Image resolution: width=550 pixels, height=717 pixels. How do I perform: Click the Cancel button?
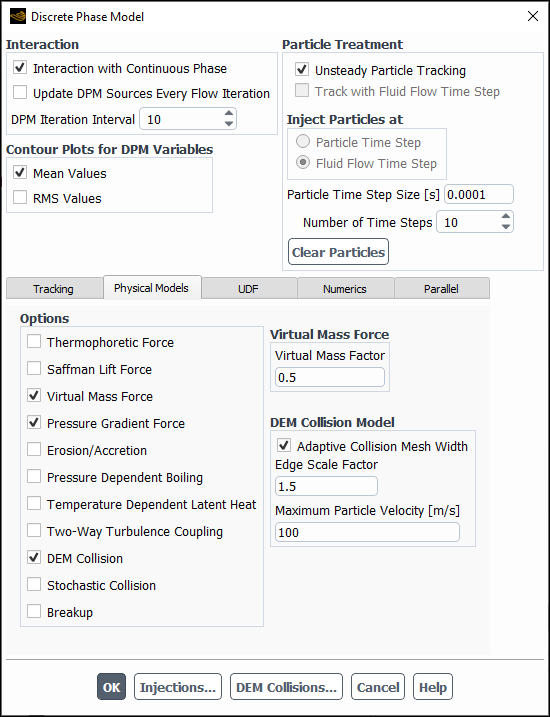point(378,687)
